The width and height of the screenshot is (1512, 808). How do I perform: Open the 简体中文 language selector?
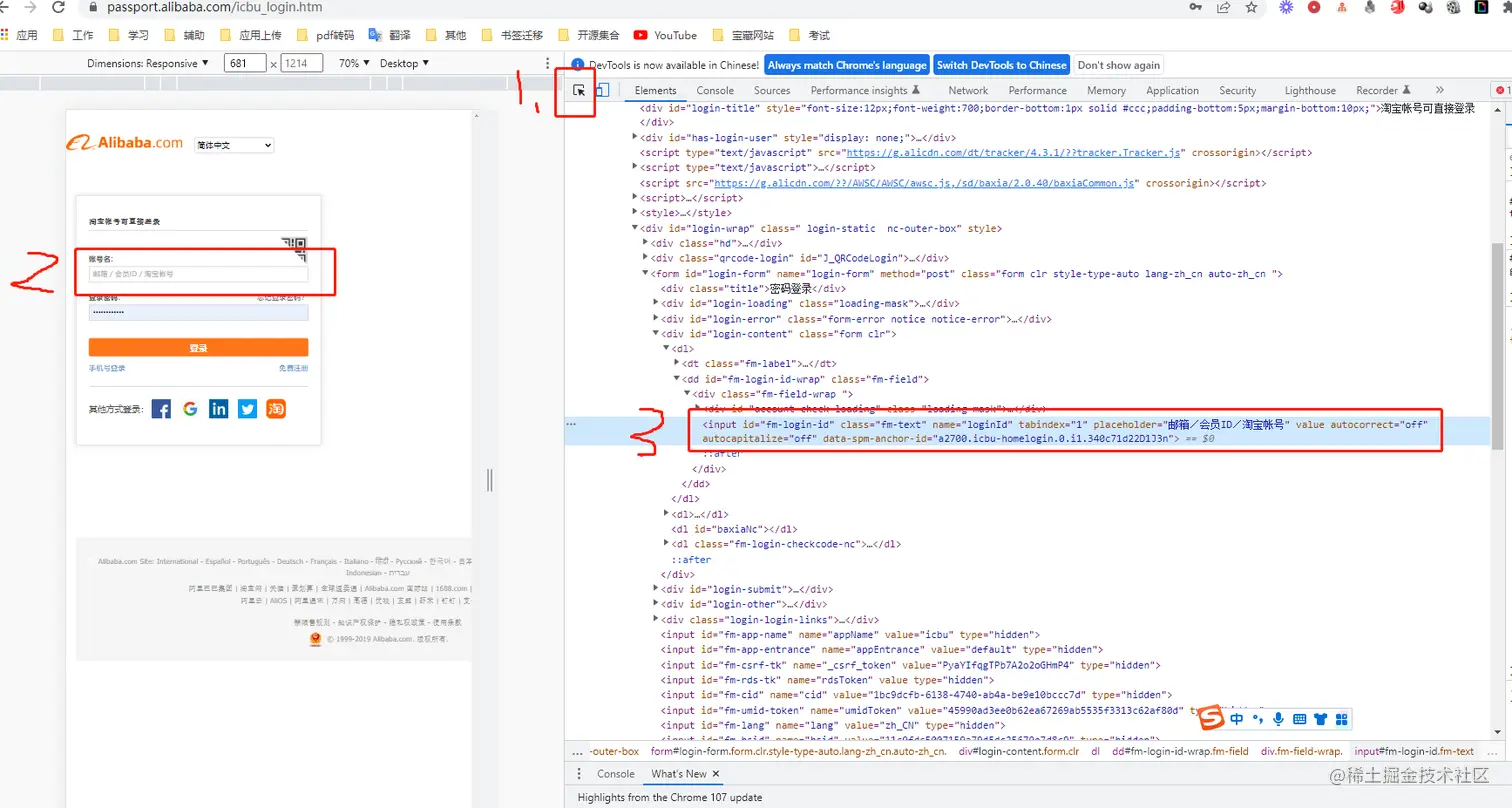pyautogui.click(x=234, y=145)
